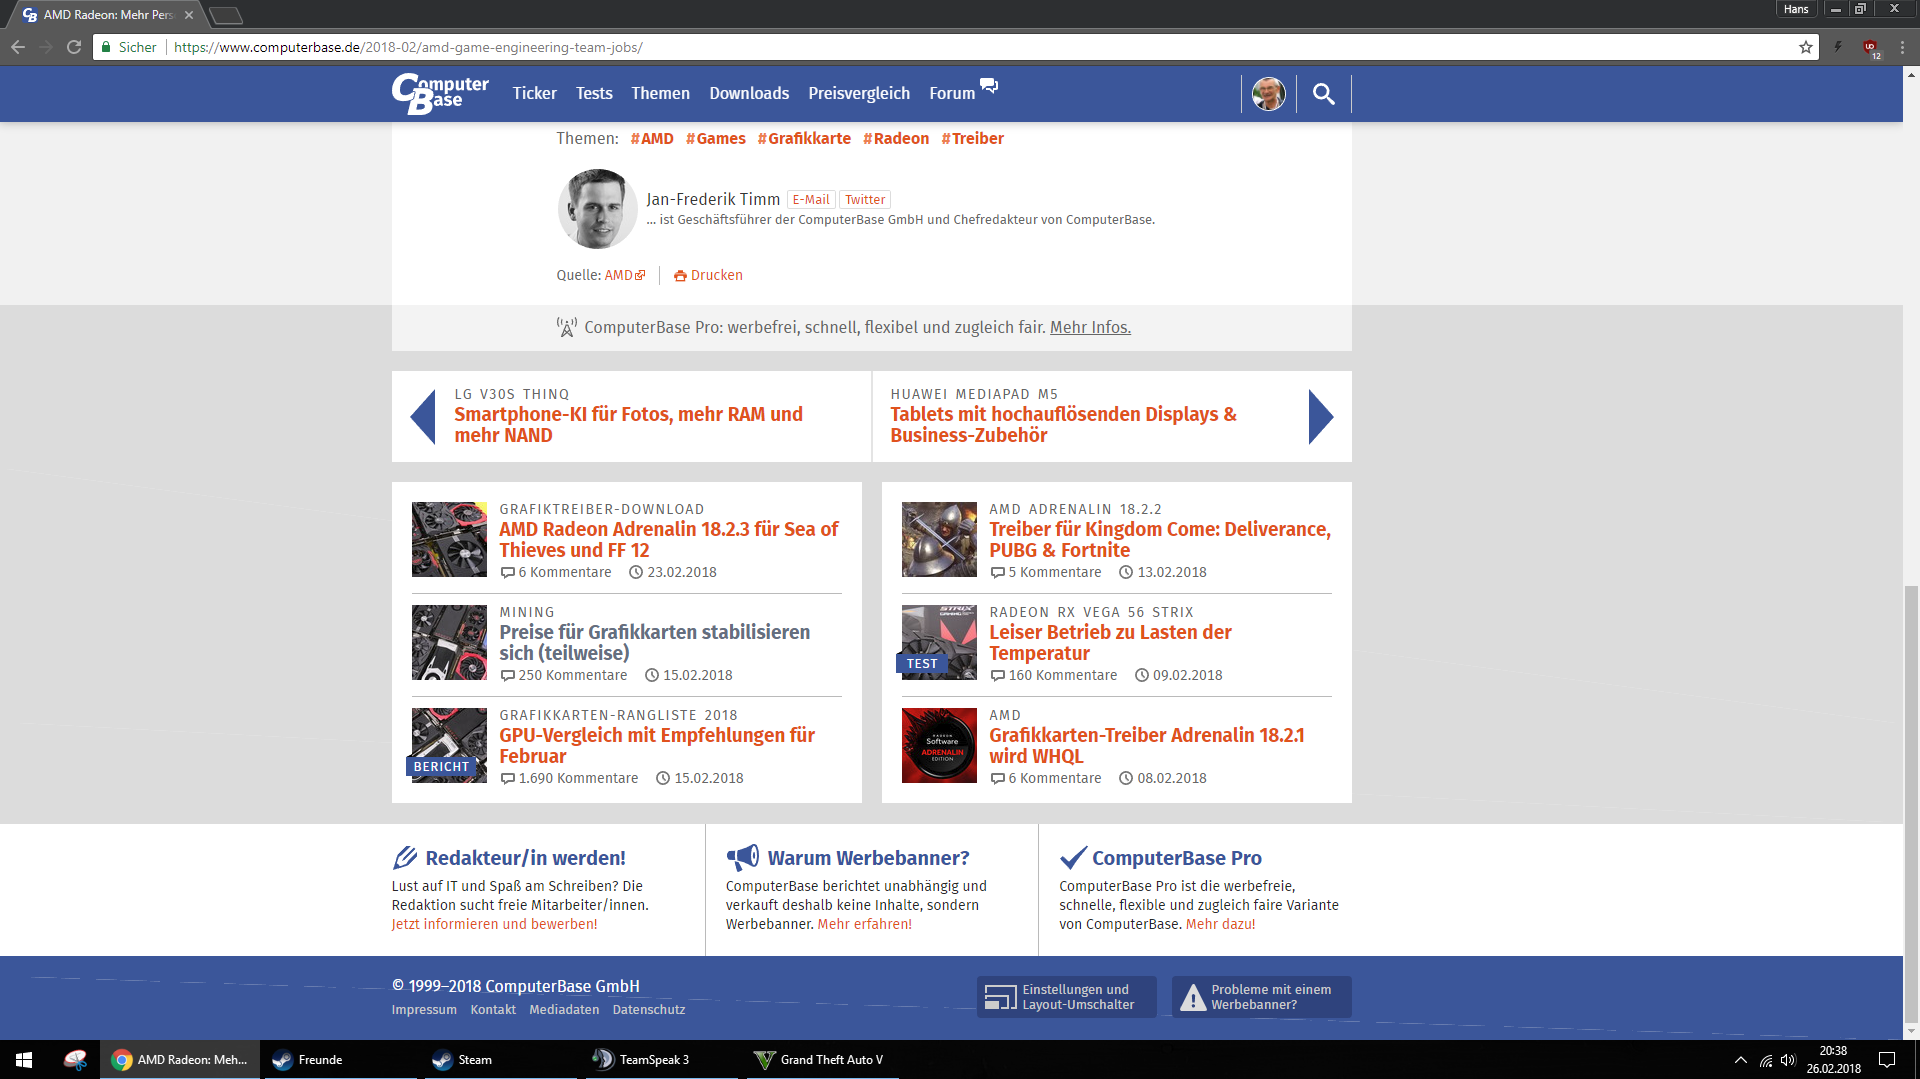Image resolution: width=1920 pixels, height=1079 pixels.
Task: Click the right arrow to next article
Action: [1321, 417]
